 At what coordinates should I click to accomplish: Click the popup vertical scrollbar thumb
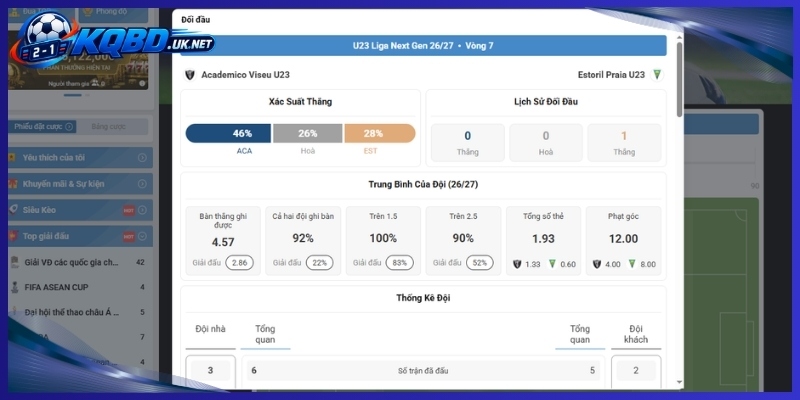click(x=679, y=79)
